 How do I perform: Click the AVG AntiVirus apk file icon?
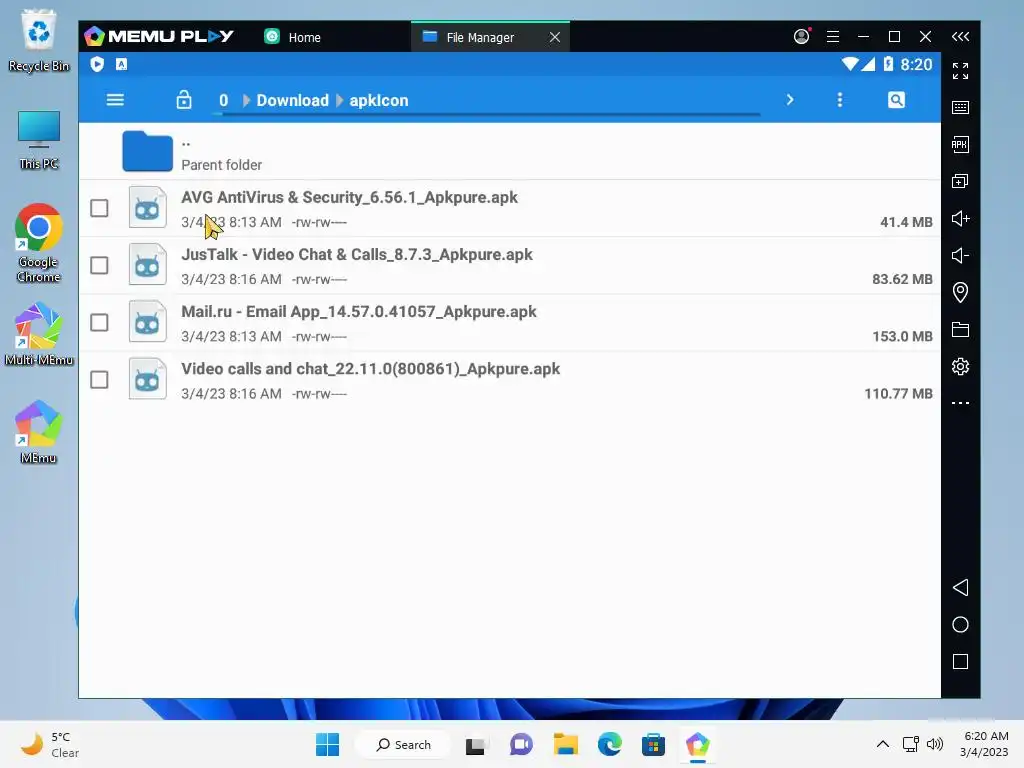coord(148,208)
